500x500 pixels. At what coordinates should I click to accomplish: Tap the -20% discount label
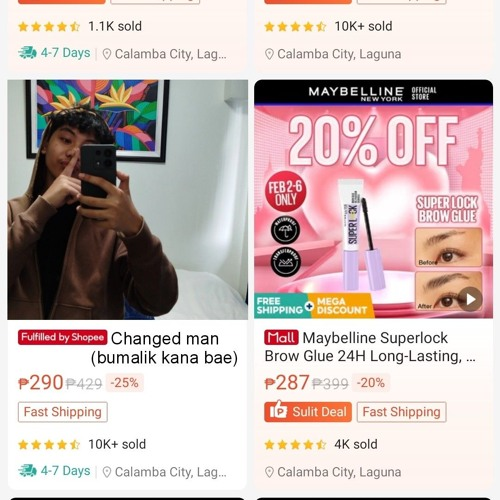[x=371, y=383]
